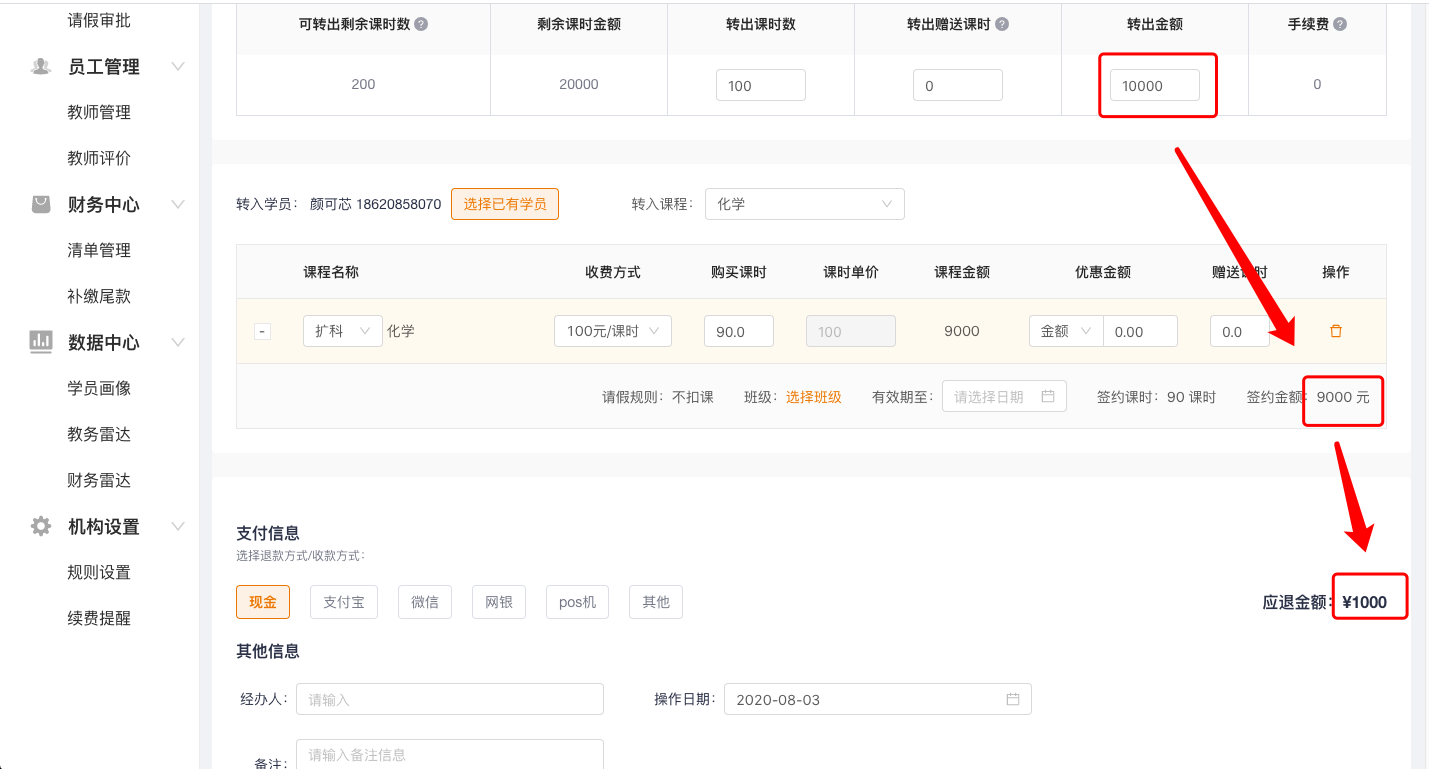Viewport: 1429px width, 769px height.
Task: Select 现金 payment method
Action: (263, 602)
